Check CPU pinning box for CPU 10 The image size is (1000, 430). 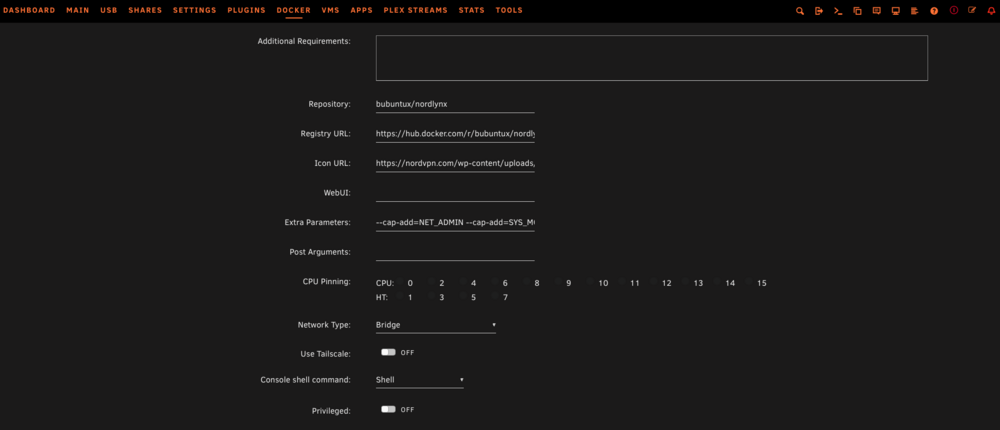tap(590, 283)
